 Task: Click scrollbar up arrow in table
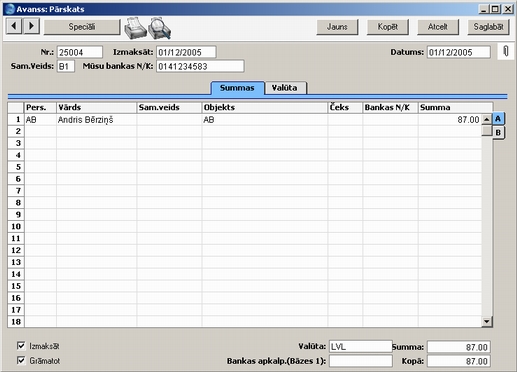coord(487,119)
